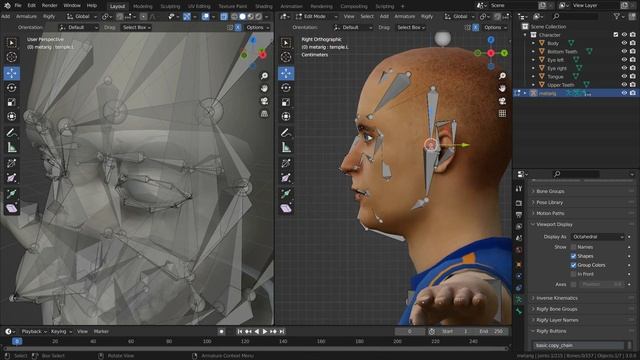Switch to wireframe viewport shading
The width and height of the screenshot is (640, 360).
pyautogui.click(x=235, y=16)
